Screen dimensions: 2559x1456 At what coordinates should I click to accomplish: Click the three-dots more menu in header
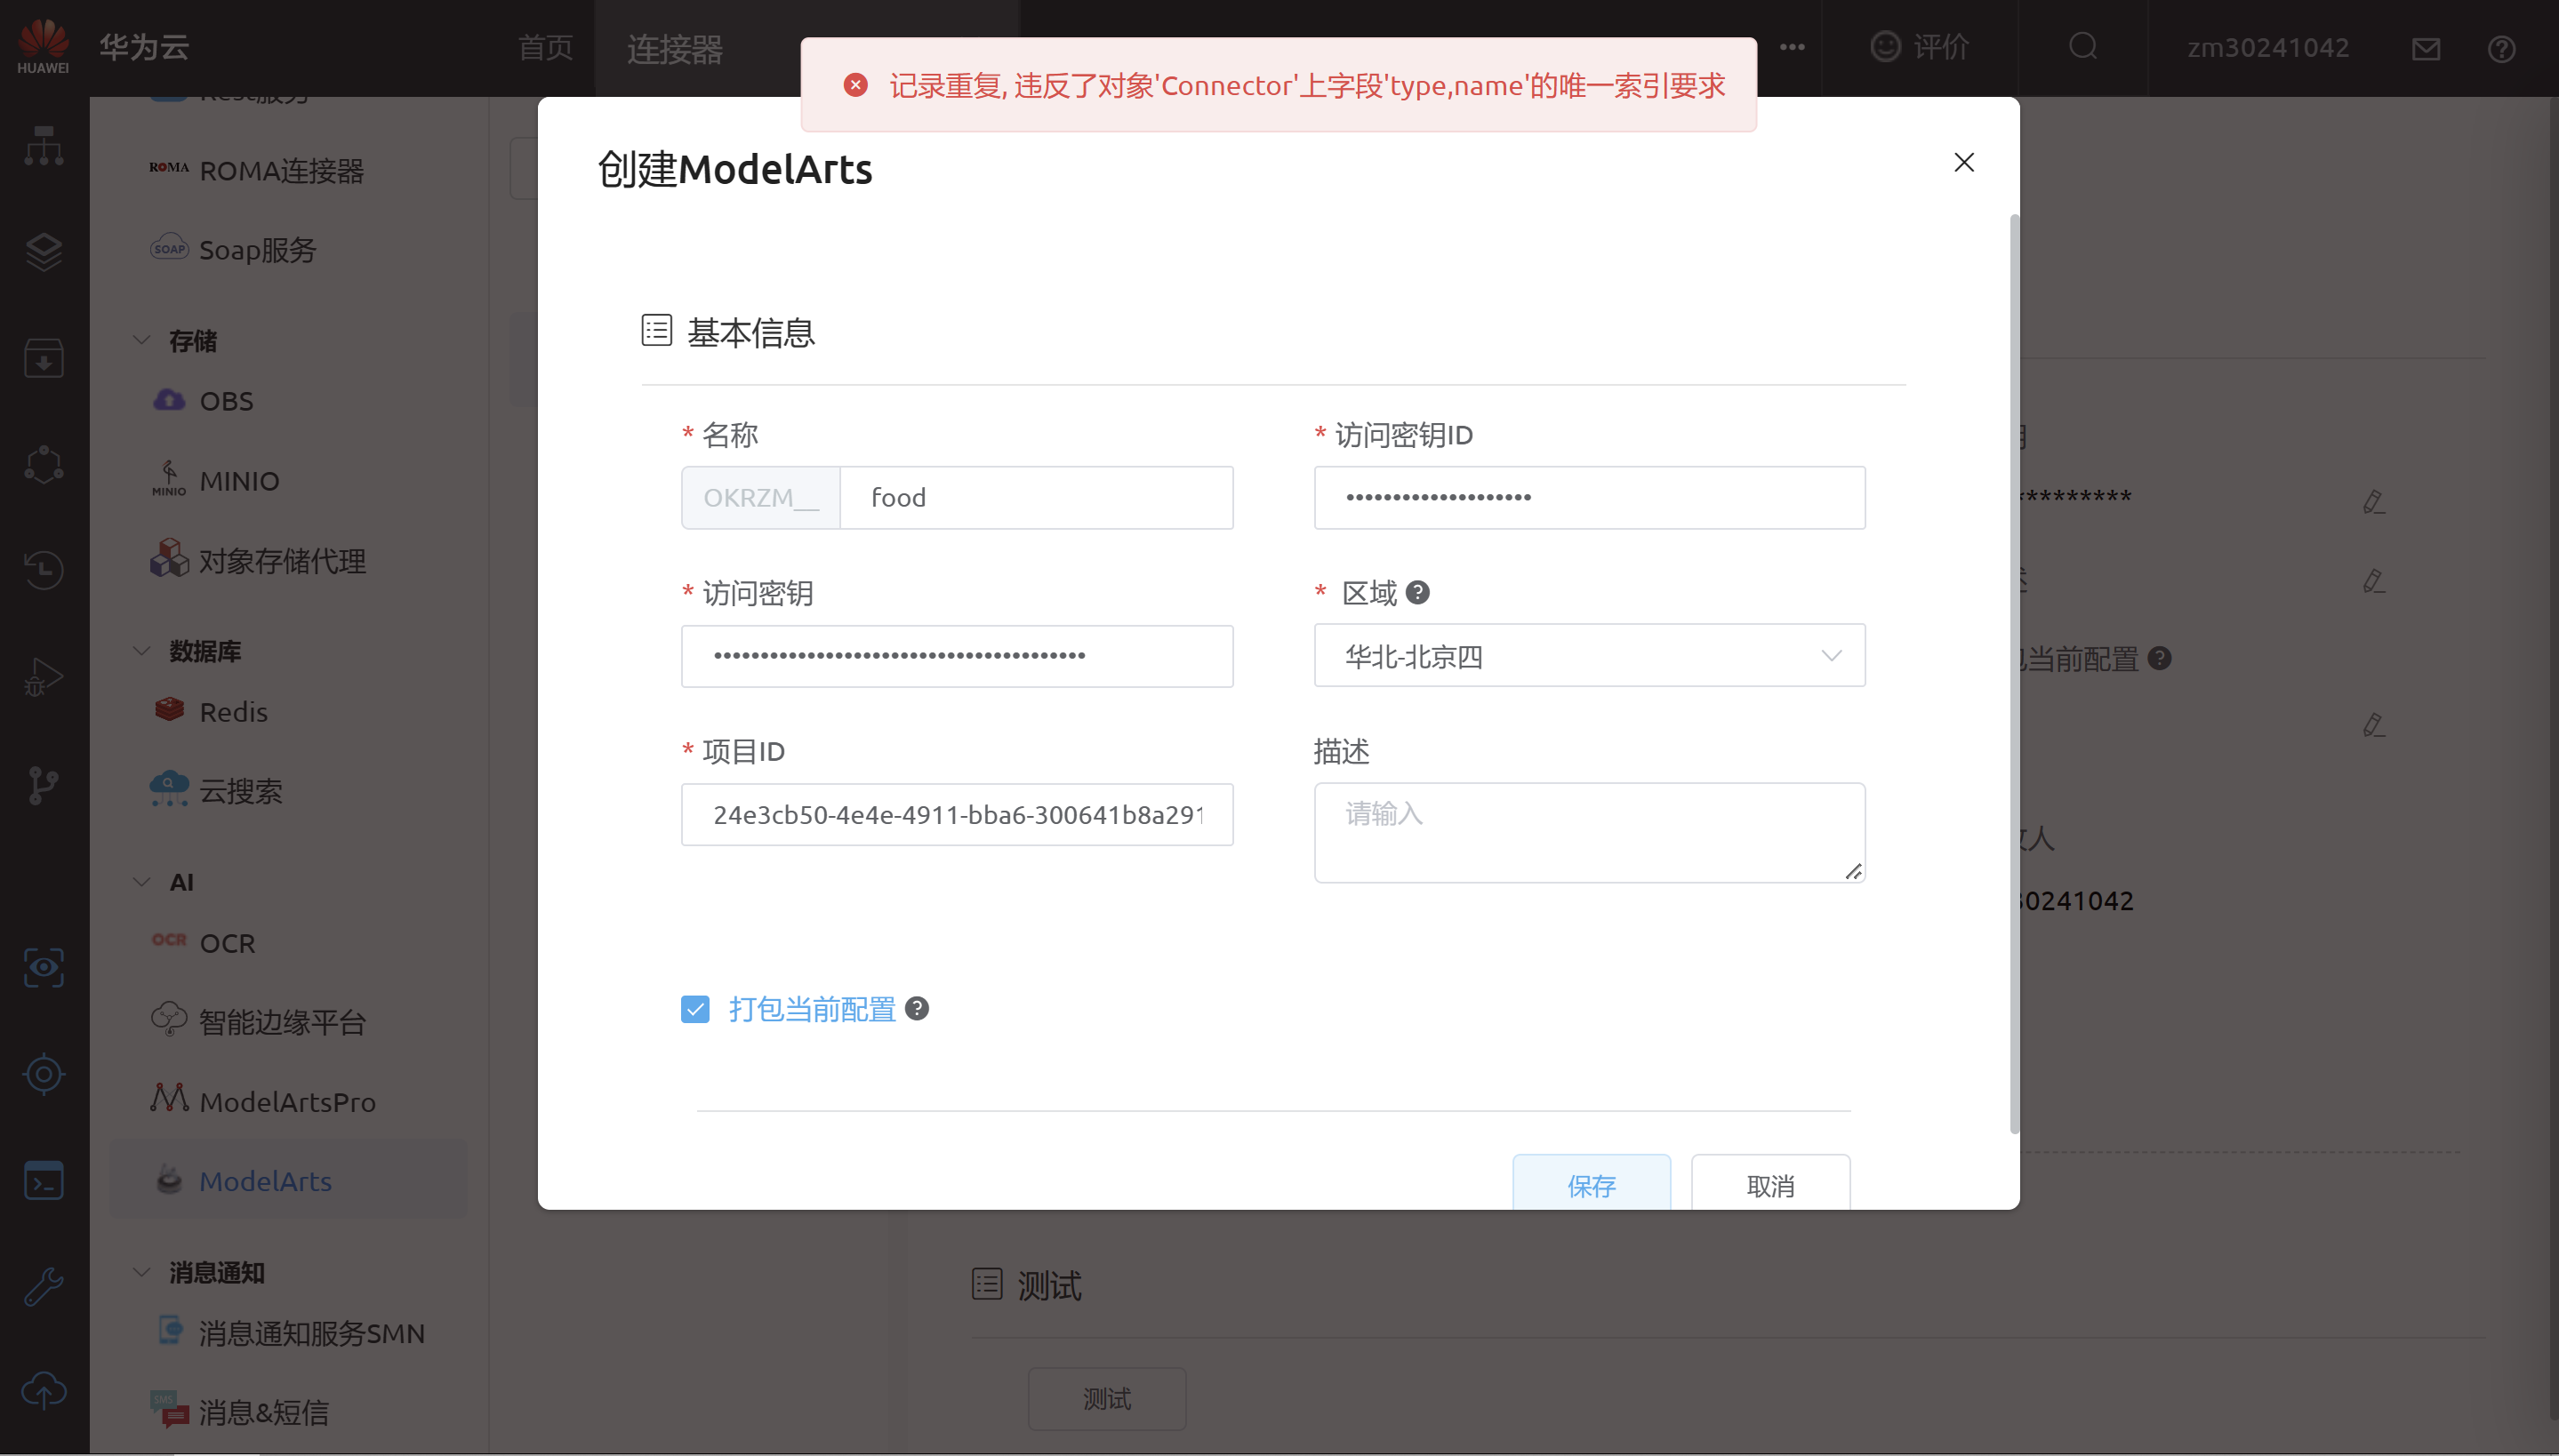[1792, 47]
